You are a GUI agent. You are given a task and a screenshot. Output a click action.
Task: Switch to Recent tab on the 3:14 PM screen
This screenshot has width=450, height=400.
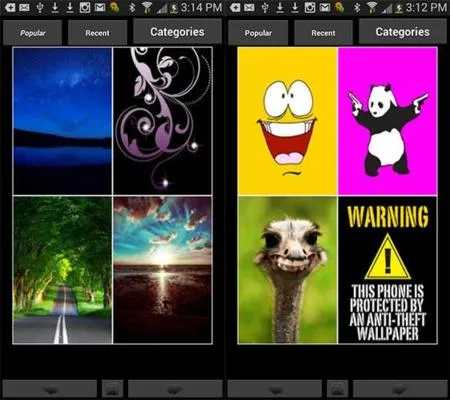(97, 33)
